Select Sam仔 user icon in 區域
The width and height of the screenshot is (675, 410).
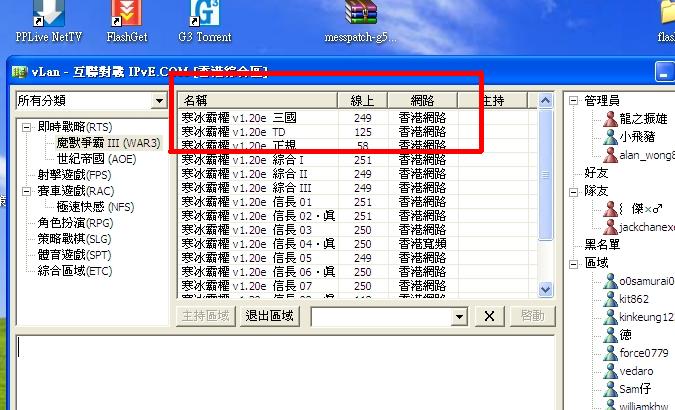(x=610, y=389)
